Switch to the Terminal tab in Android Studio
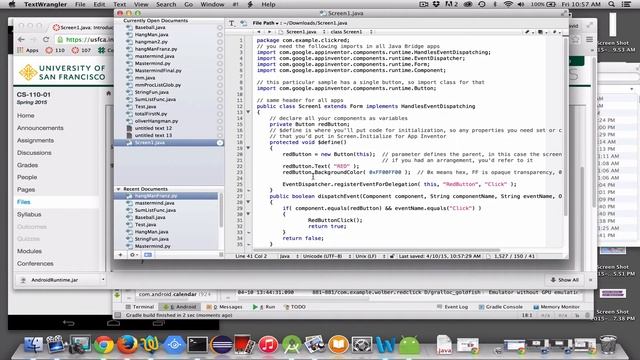 coord(140,307)
